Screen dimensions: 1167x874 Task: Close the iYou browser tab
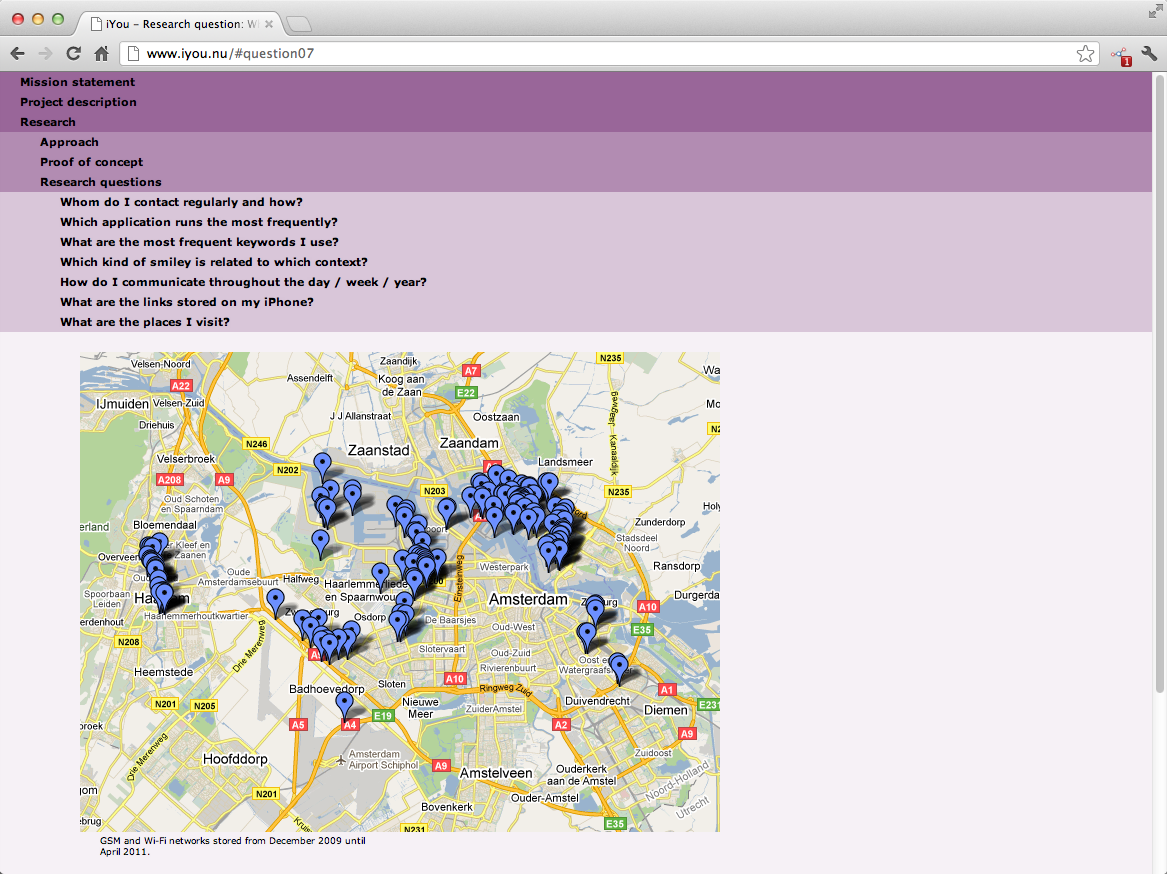(269, 24)
